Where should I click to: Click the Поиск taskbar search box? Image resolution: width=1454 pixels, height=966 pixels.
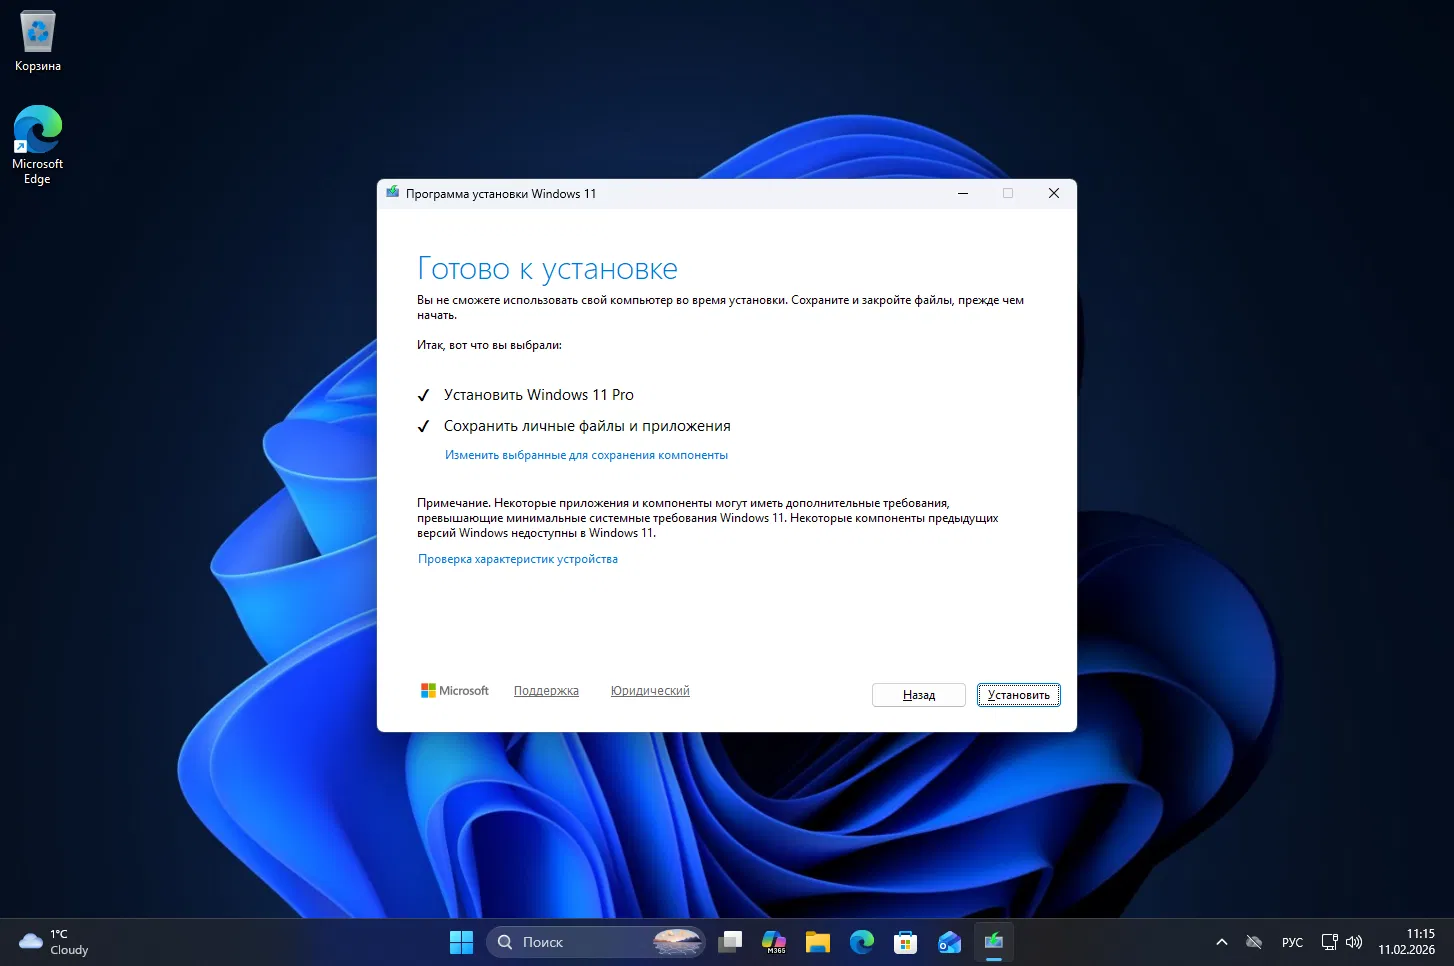pos(596,942)
